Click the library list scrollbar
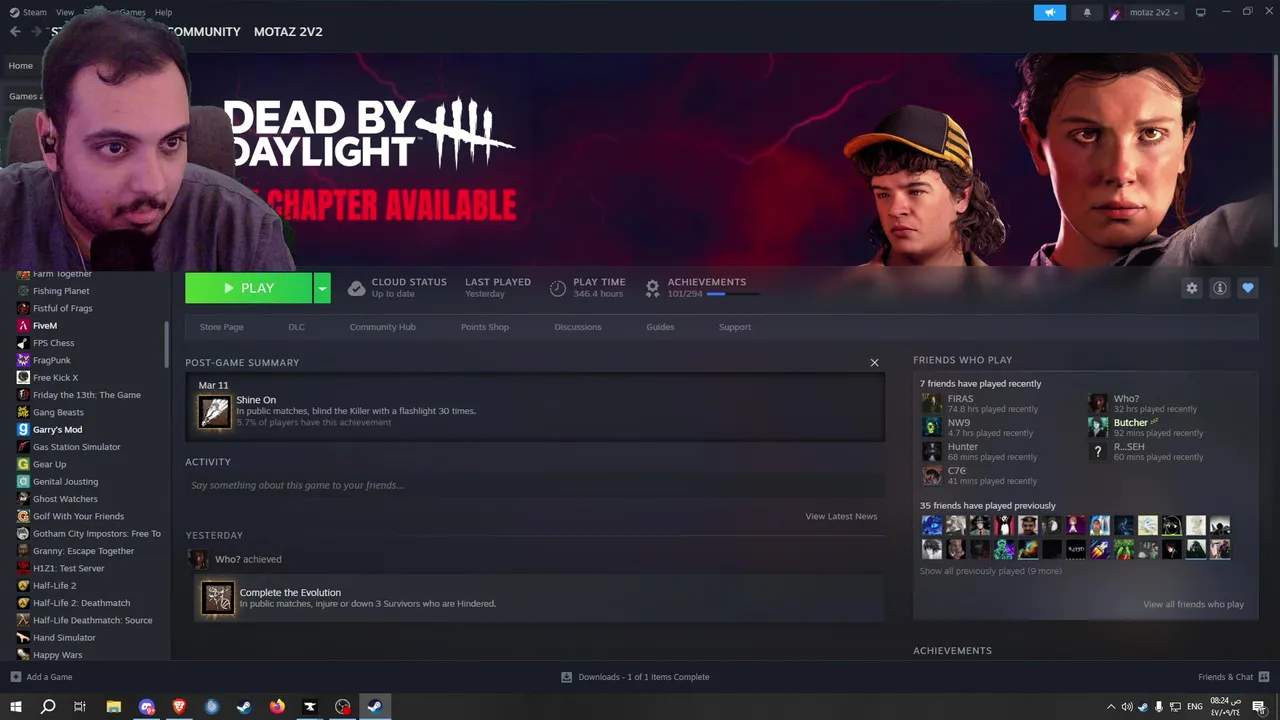1280x720 pixels. click(x=167, y=346)
